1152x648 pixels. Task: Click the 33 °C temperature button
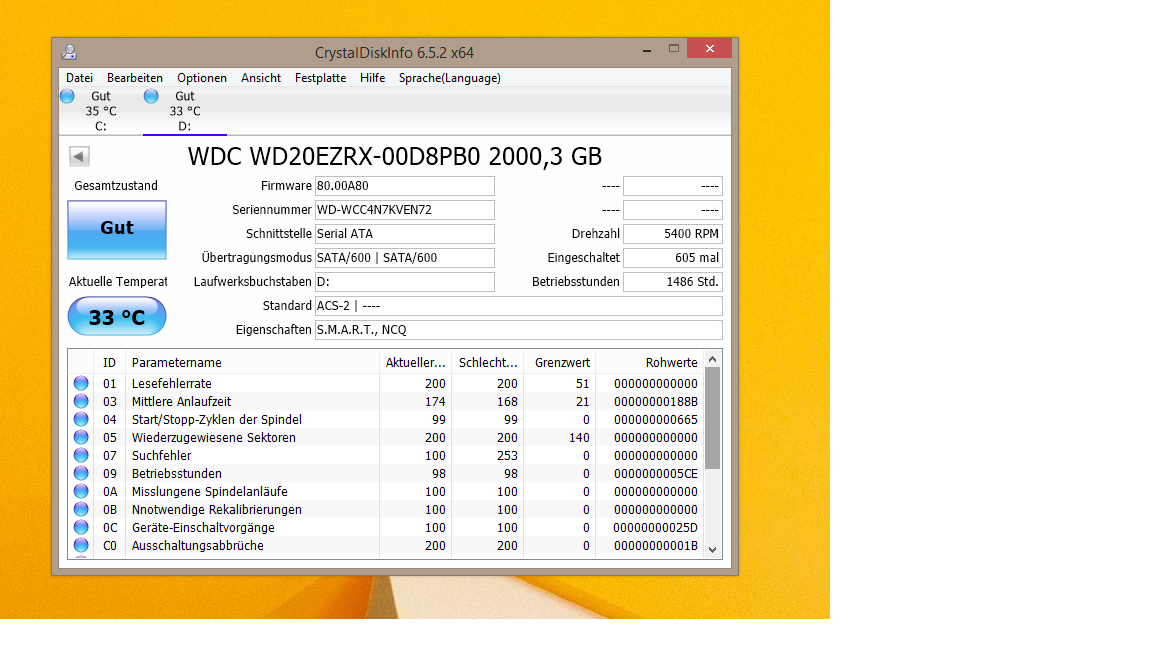pos(117,317)
